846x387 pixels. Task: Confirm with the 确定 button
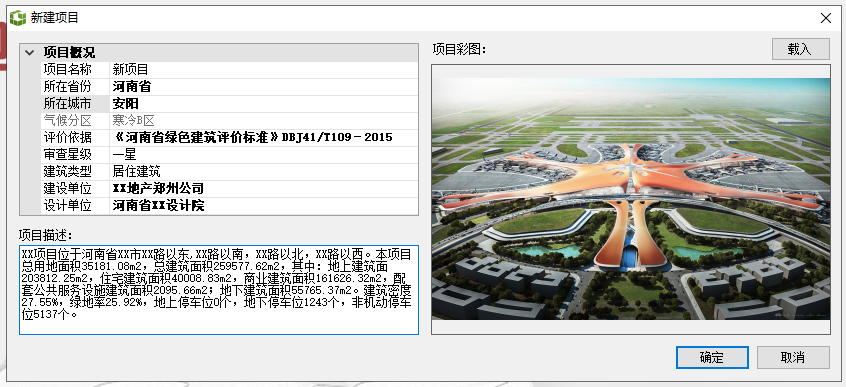712,357
